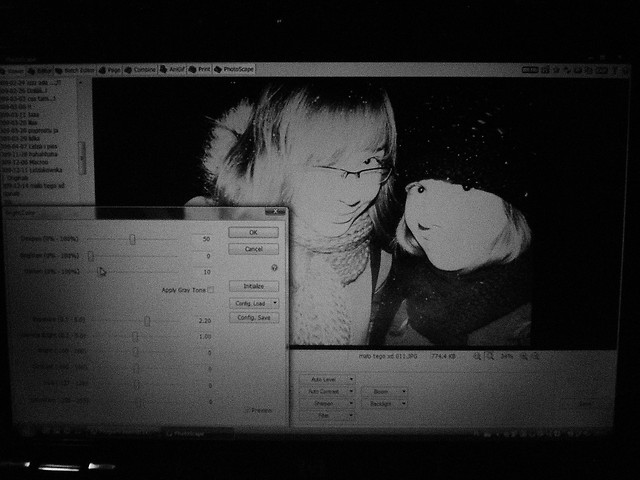Switch to the Editor tab
Viewport: 640px width, 480px height.
[40, 71]
